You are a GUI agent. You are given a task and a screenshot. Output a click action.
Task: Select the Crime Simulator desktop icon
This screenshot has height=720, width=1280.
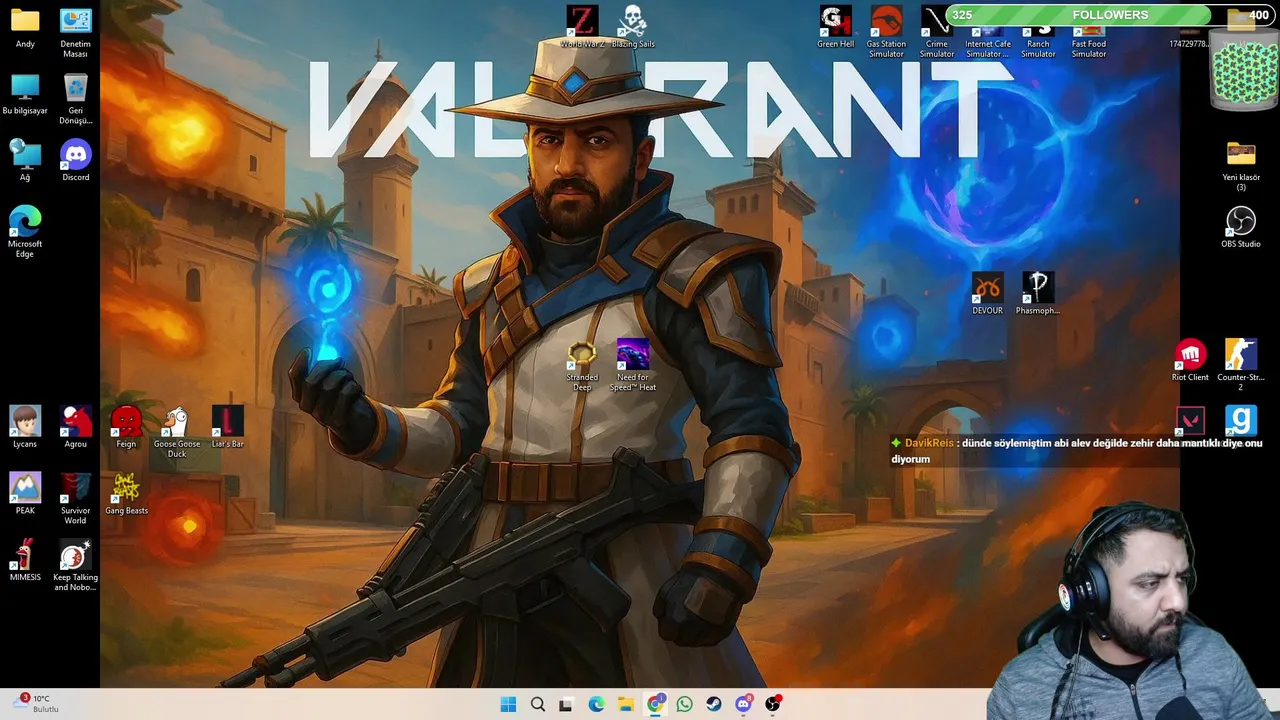[x=937, y=33]
